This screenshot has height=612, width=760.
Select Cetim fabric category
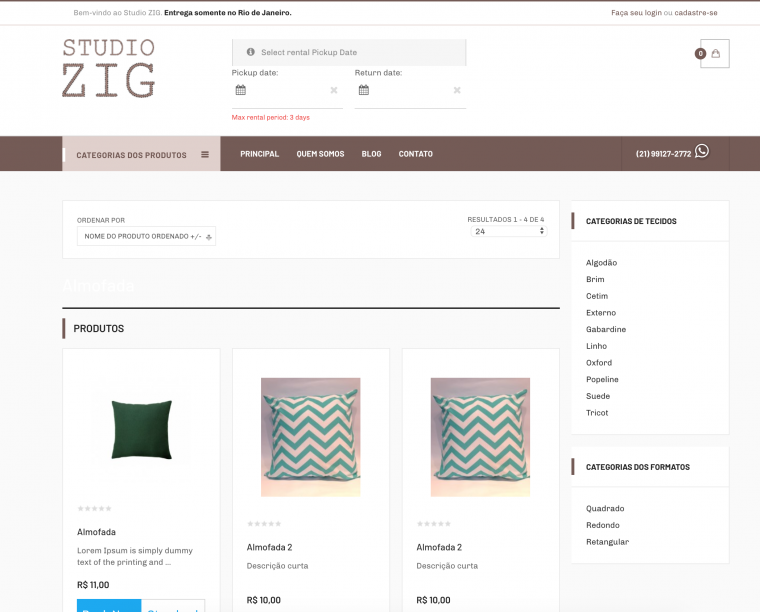597,296
